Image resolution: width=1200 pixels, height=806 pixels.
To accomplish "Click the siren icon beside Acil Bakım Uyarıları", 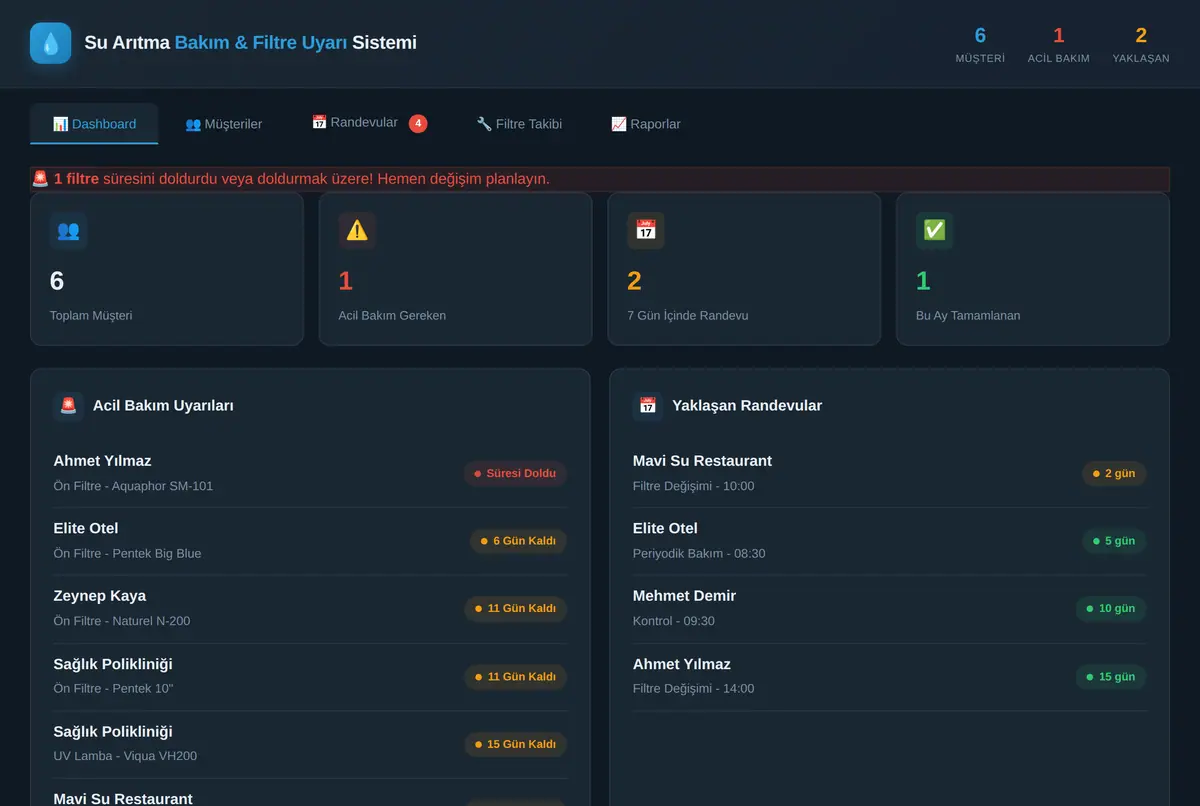I will point(68,405).
